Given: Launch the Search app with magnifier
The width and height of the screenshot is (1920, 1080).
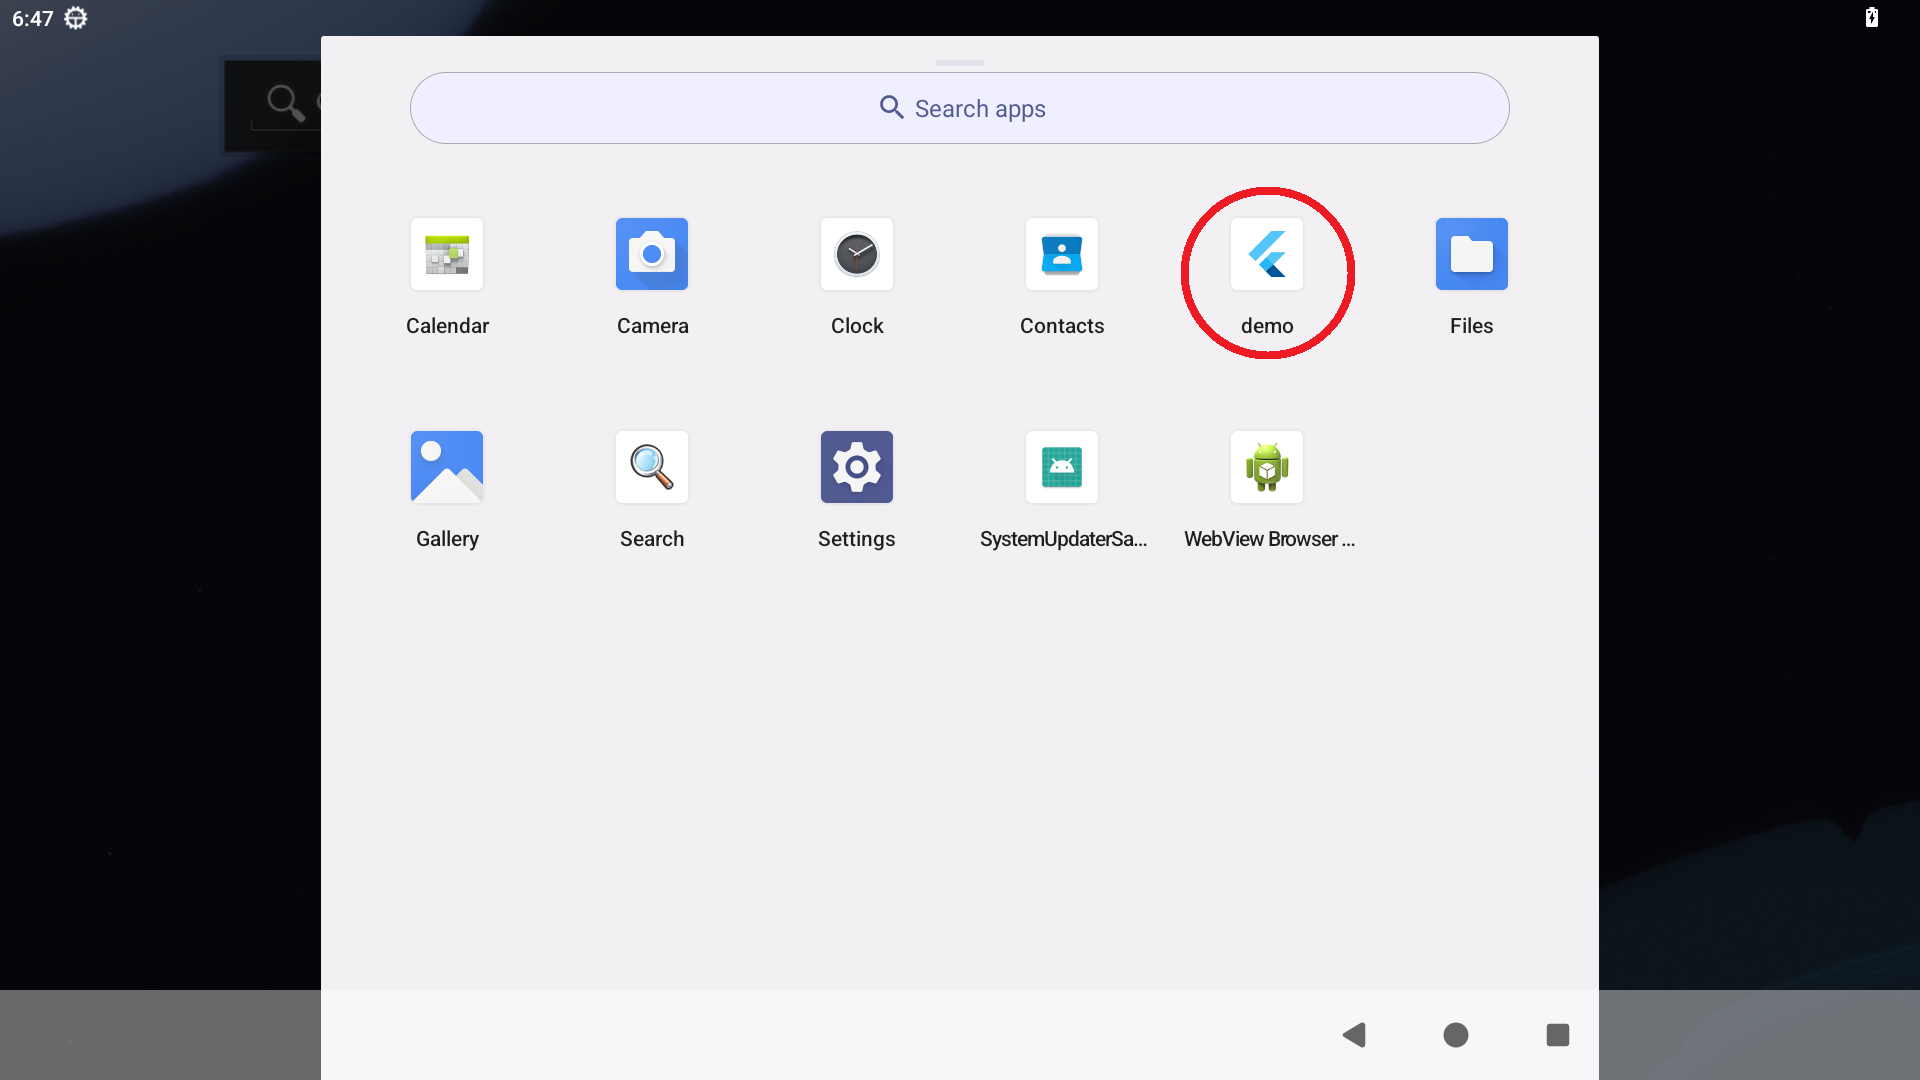Looking at the screenshot, I should (652, 468).
